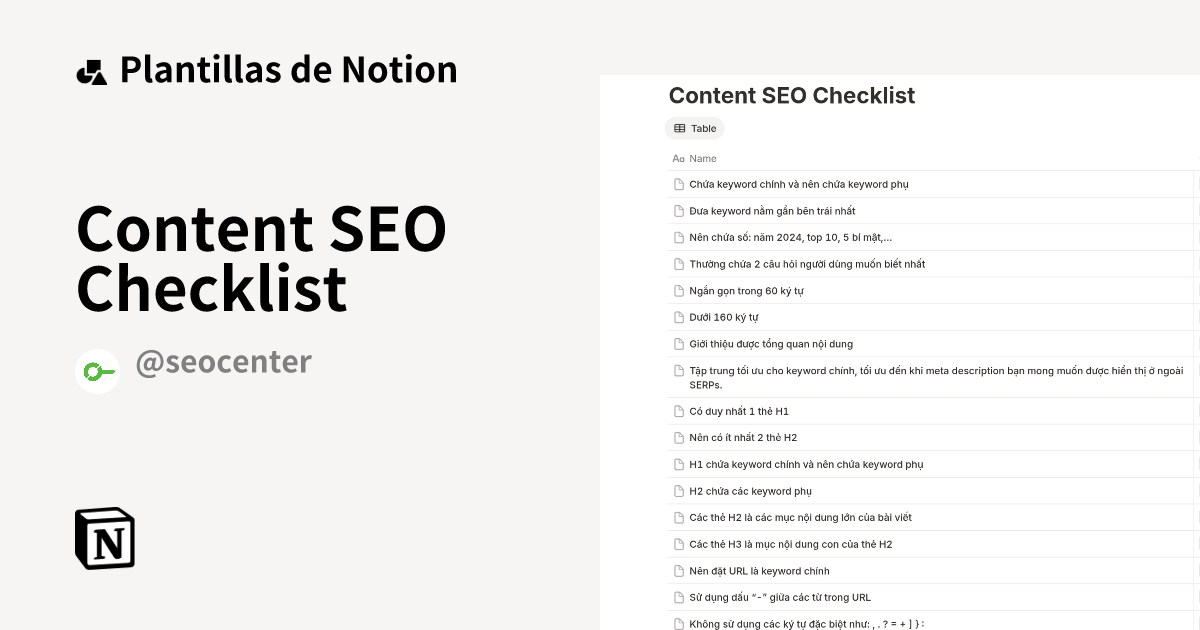Image resolution: width=1200 pixels, height=630 pixels.
Task: Click the page icon beside "Chứa keyword chính" row
Action: [x=678, y=184]
